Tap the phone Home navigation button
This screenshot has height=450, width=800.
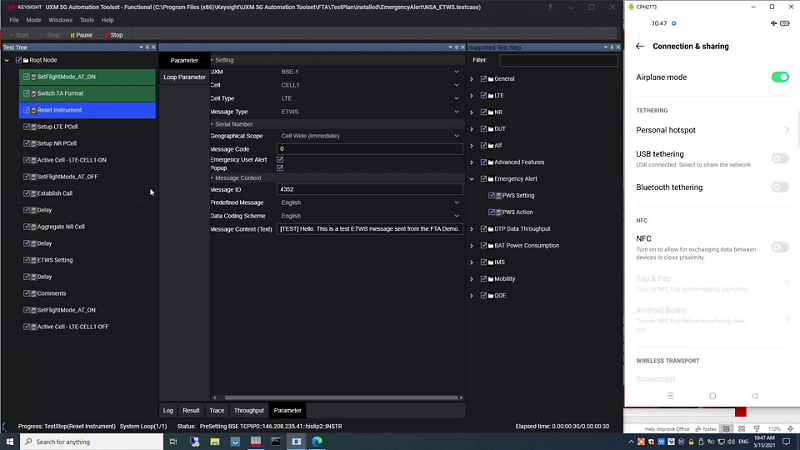[713, 396]
